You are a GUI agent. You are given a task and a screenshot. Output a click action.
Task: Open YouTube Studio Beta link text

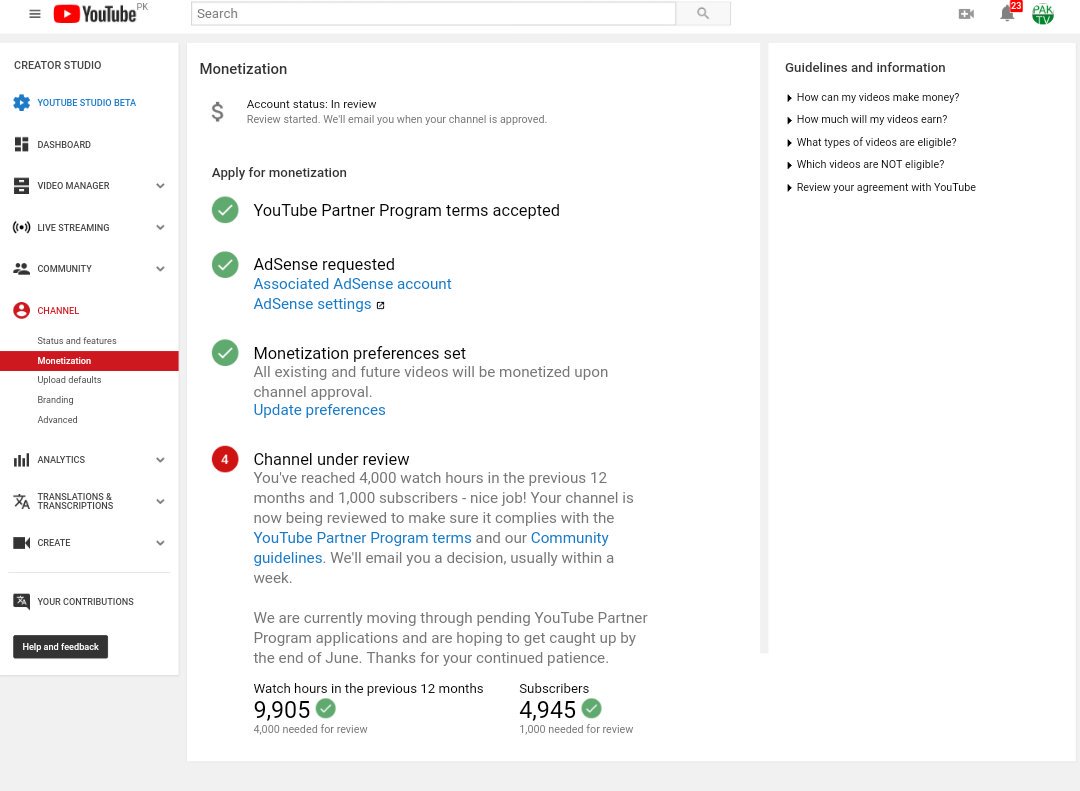coord(87,103)
